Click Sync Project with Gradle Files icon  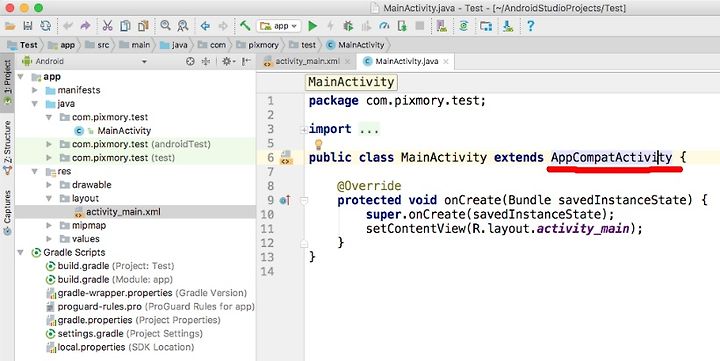464,26
